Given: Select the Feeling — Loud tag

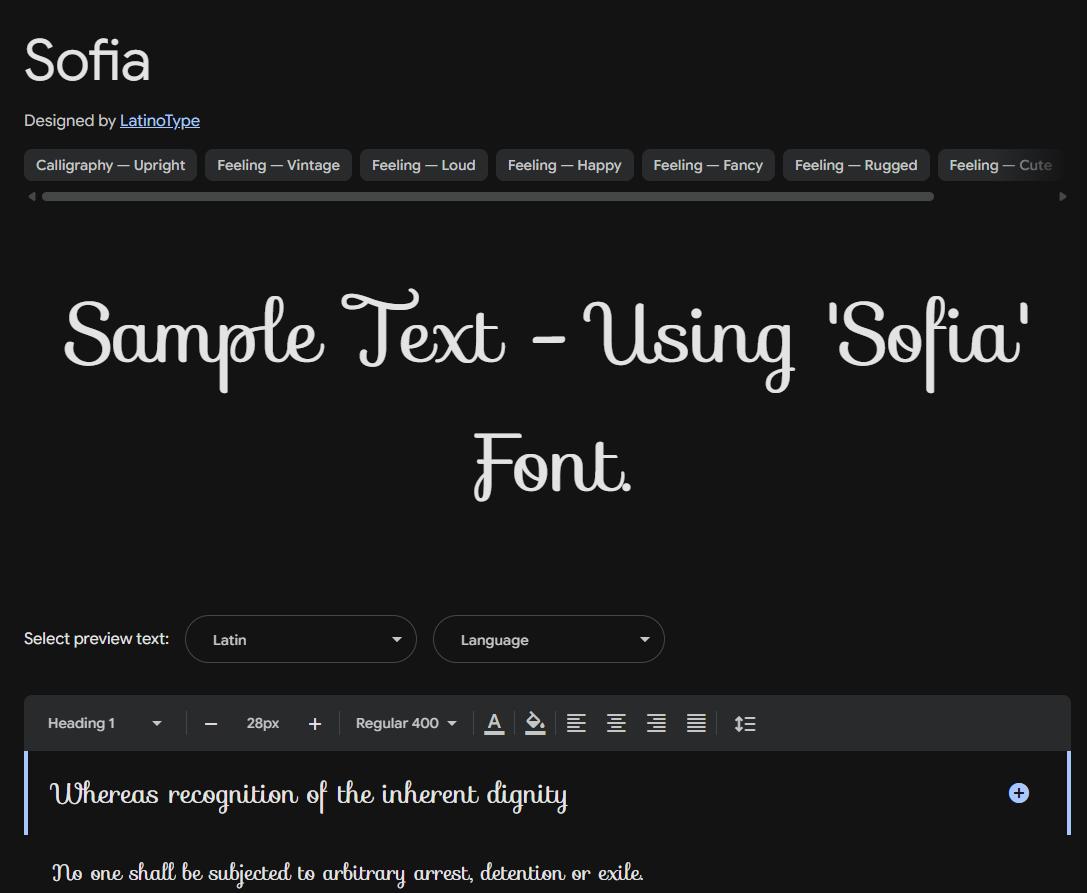Looking at the screenshot, I should [x=424, y=165].
